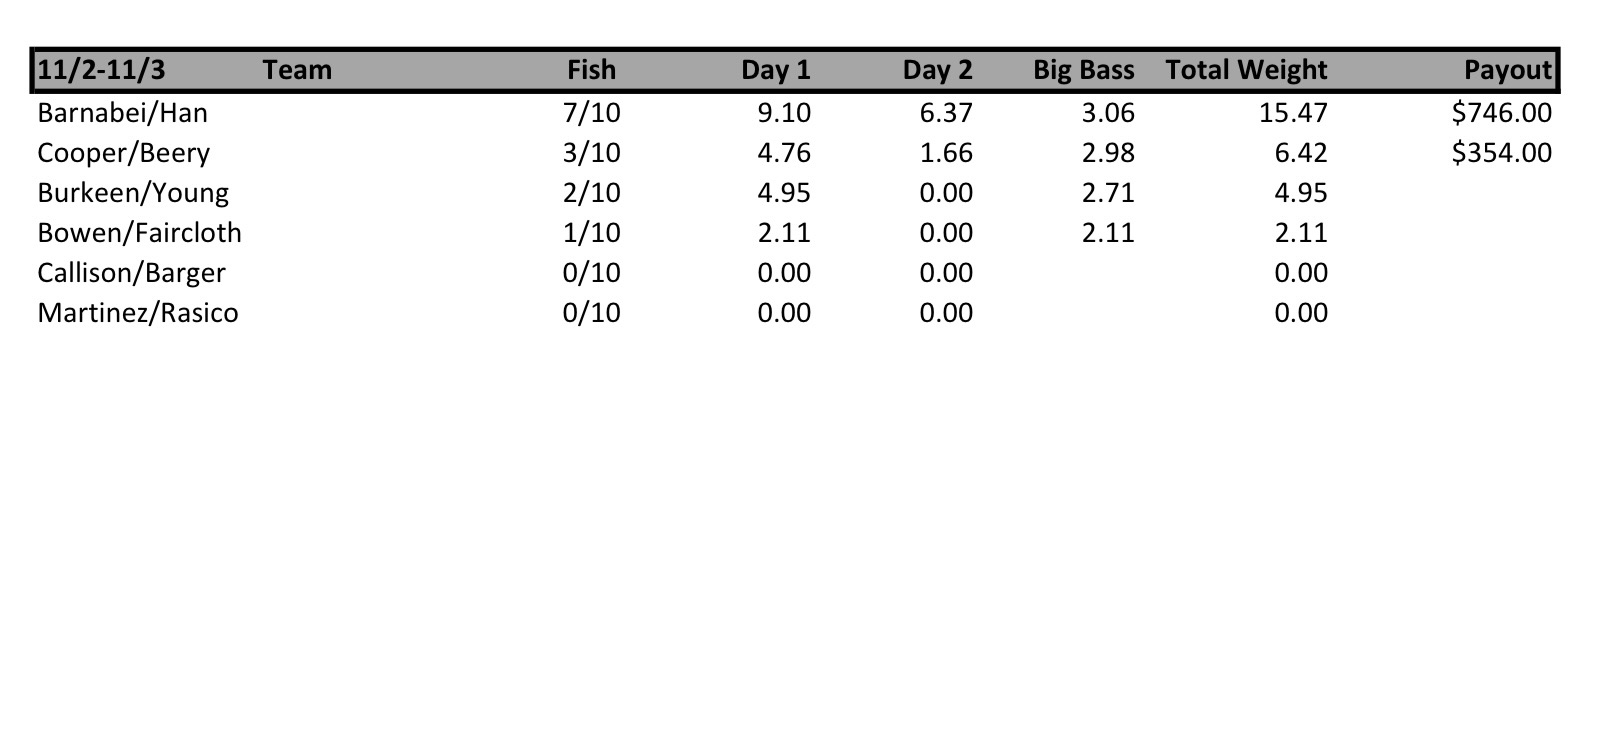The width and height of the screenshot is (1597, 738).
Task: Click the Total Weight column header
Action: coord(1246,70)
